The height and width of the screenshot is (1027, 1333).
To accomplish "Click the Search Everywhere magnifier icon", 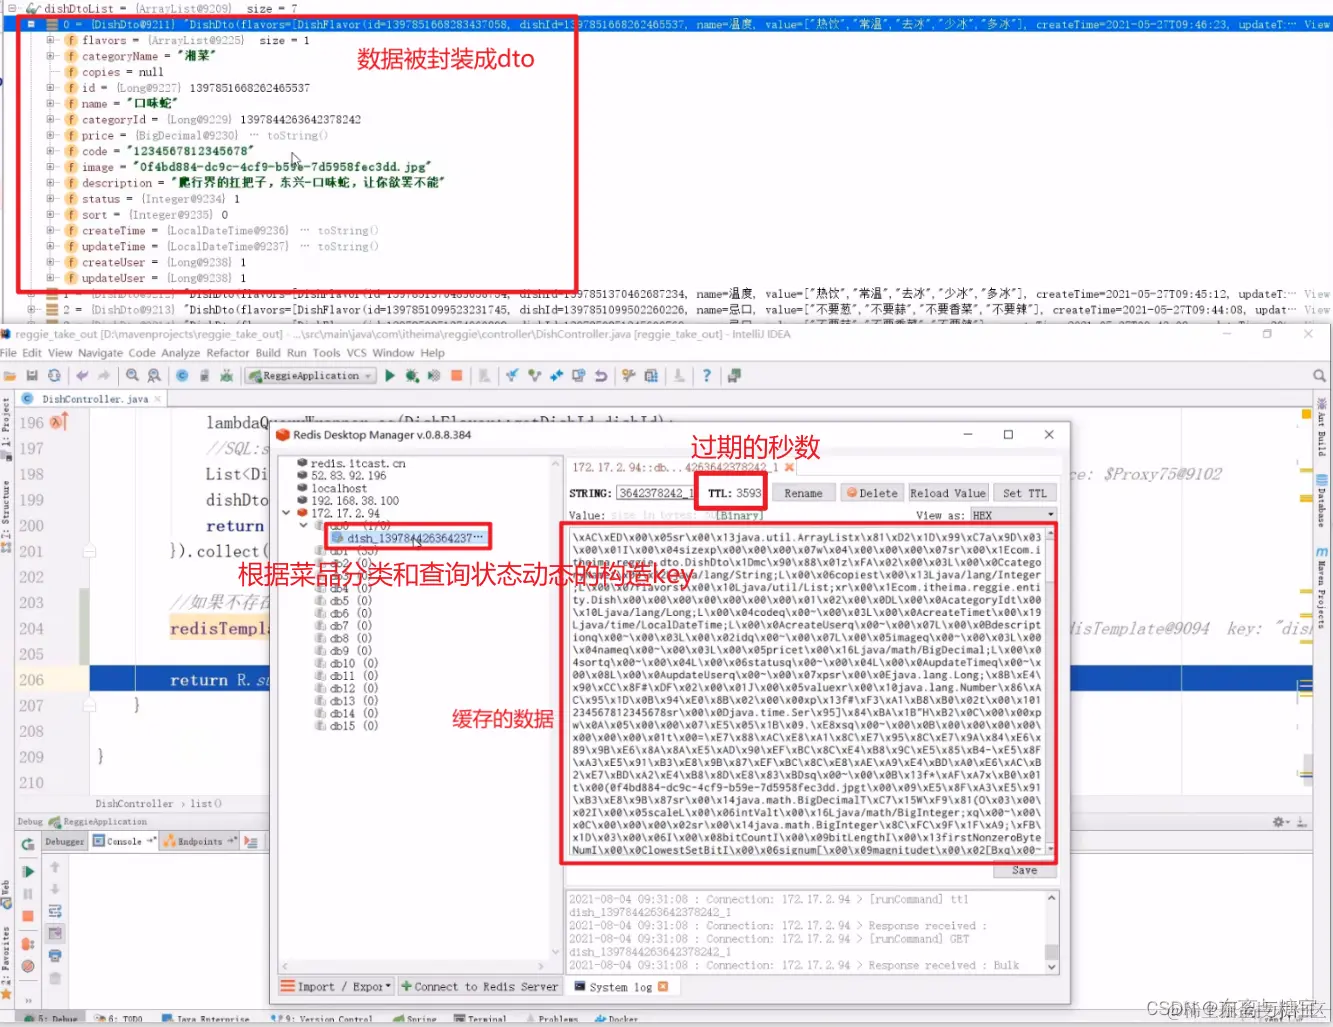I will 1319,376.
